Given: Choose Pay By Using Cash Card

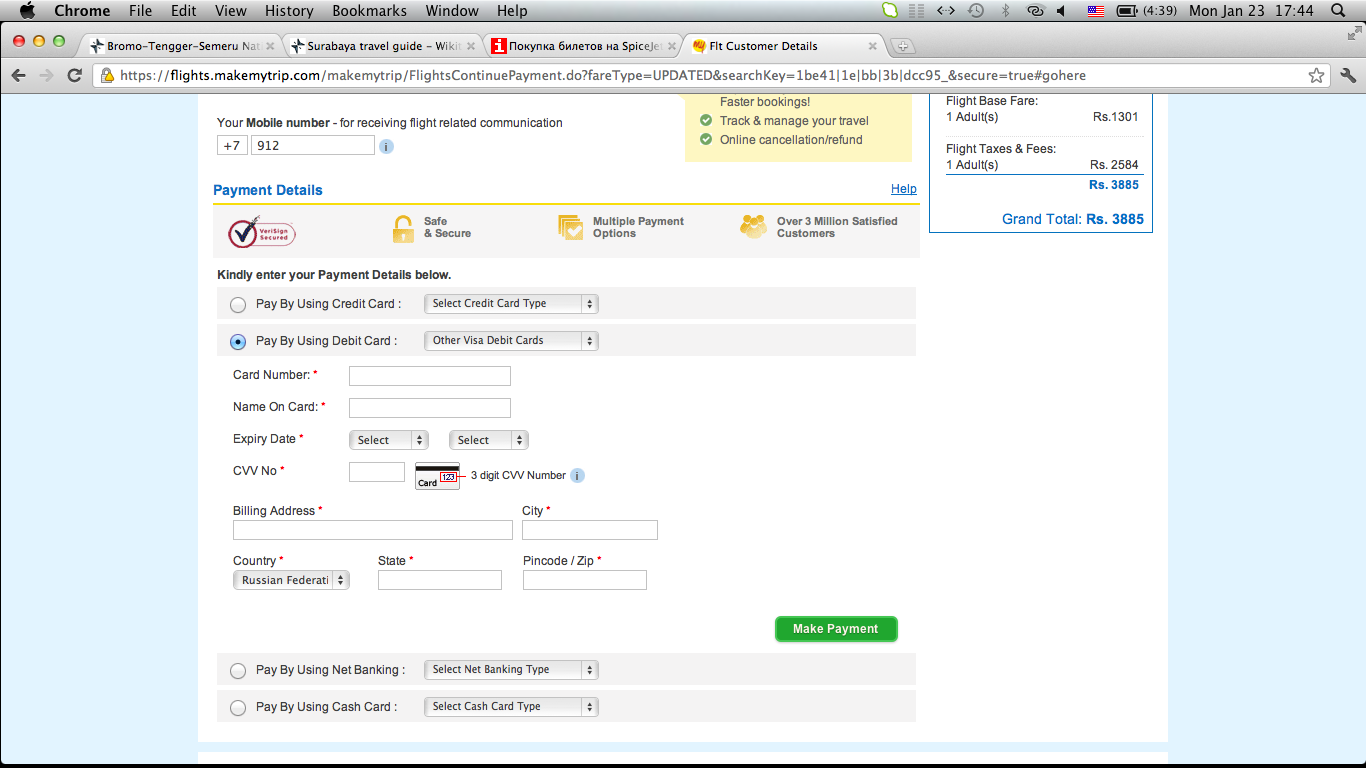Looking at the screenshot, I should [x=238, y=708].
